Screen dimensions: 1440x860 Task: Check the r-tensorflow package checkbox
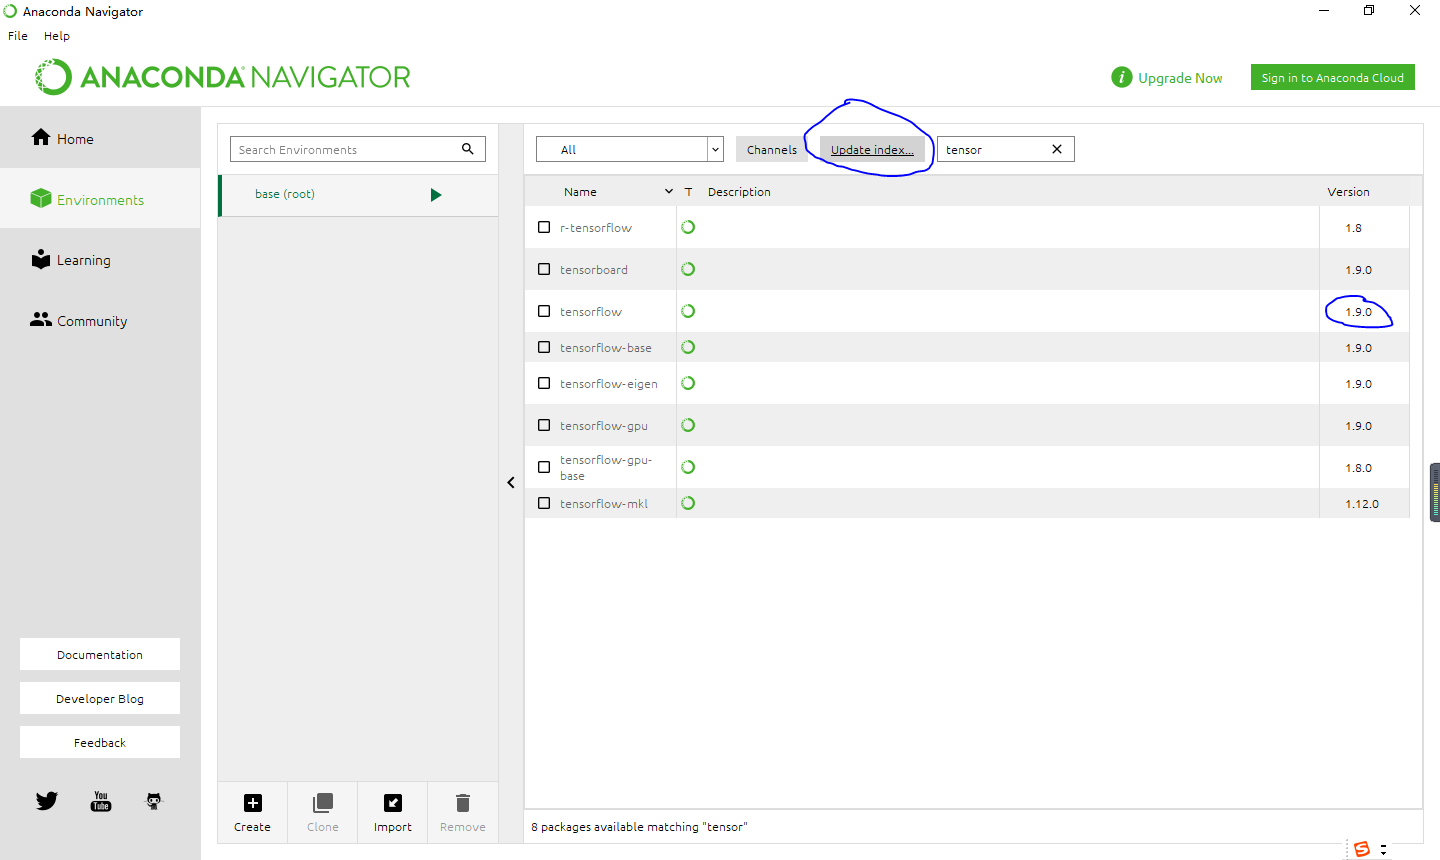544,227
